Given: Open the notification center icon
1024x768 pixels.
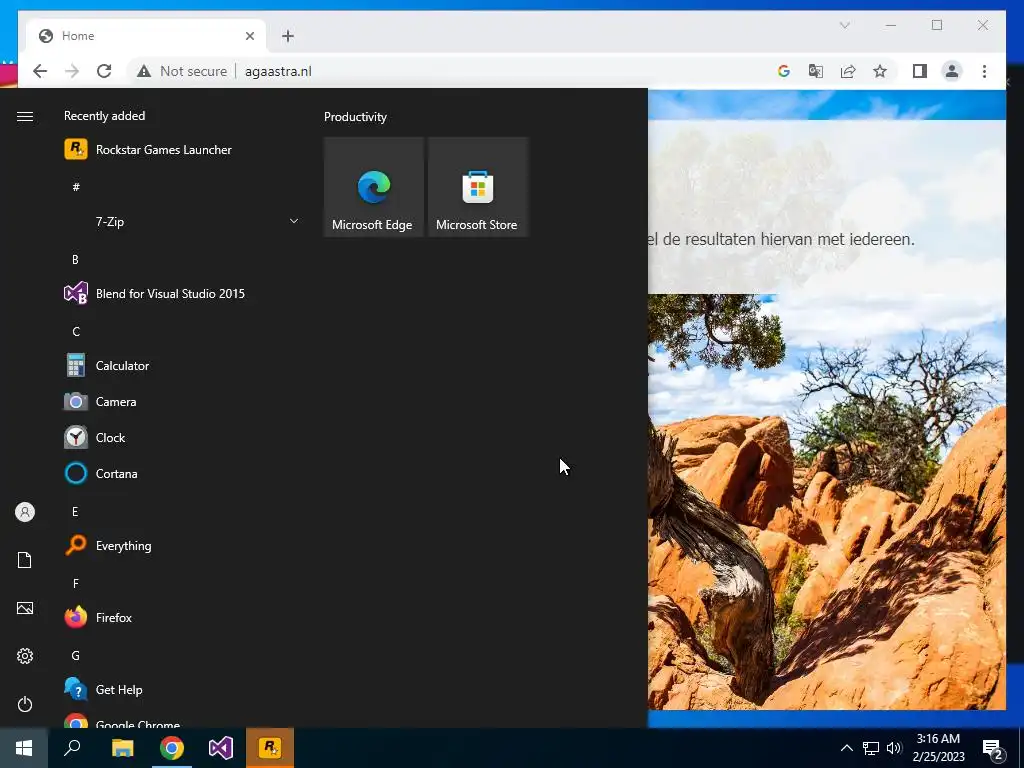Looking at the screenshot, I should pos(993,748).
